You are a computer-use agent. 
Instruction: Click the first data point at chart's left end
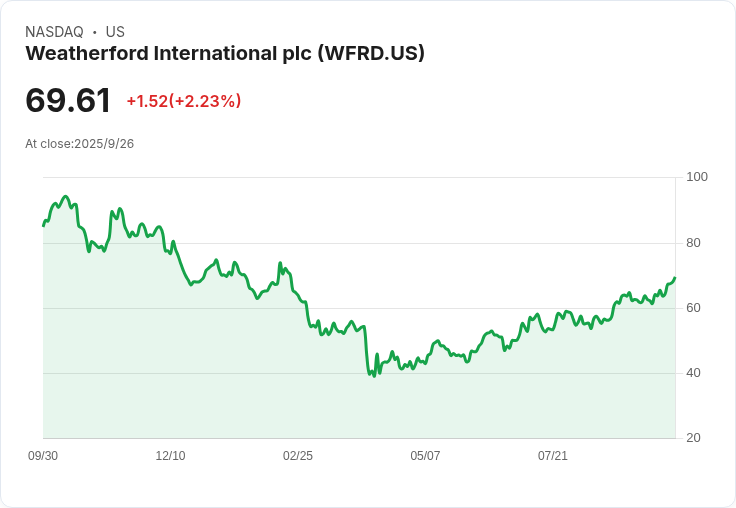point(44,226)
